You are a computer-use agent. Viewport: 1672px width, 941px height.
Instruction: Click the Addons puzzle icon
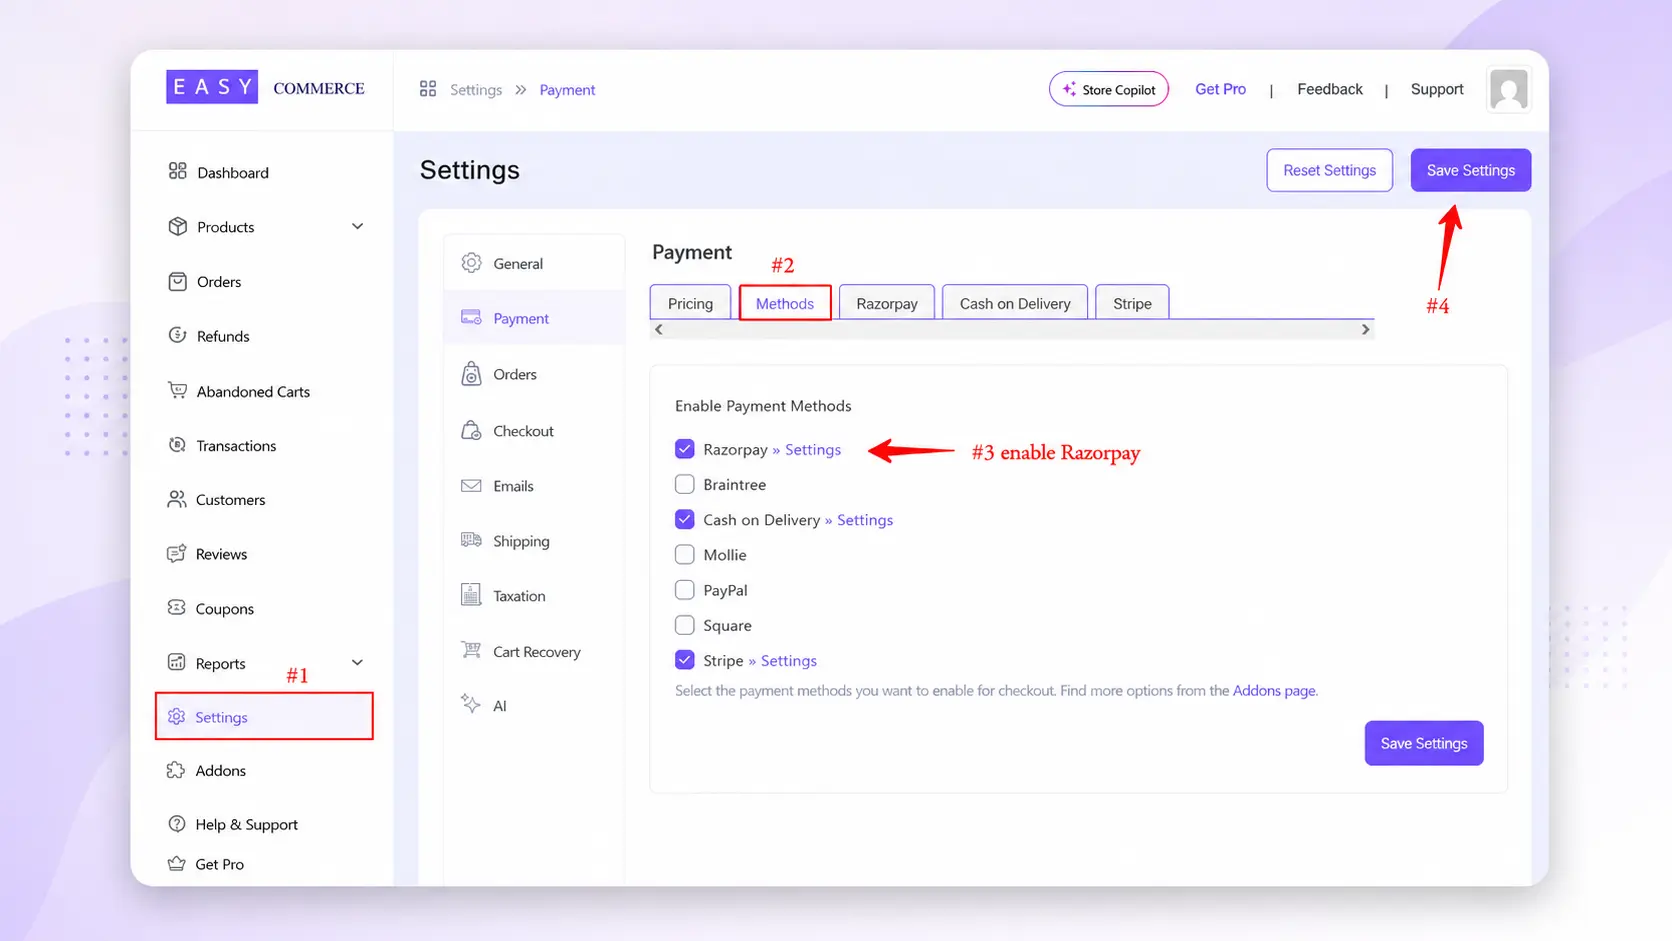(x=176, y=770)
